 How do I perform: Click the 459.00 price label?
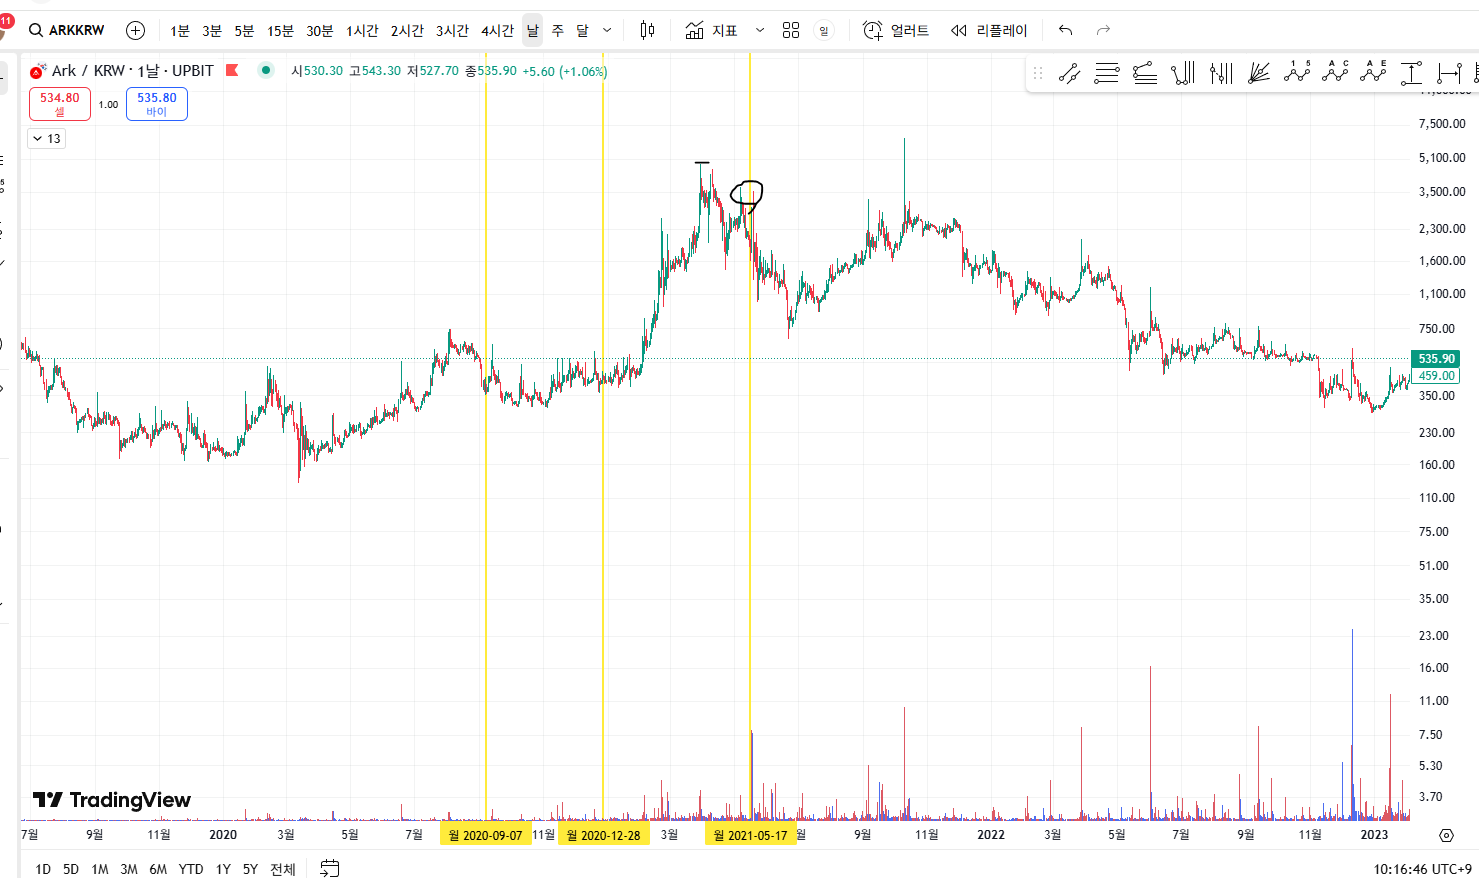1436,376
